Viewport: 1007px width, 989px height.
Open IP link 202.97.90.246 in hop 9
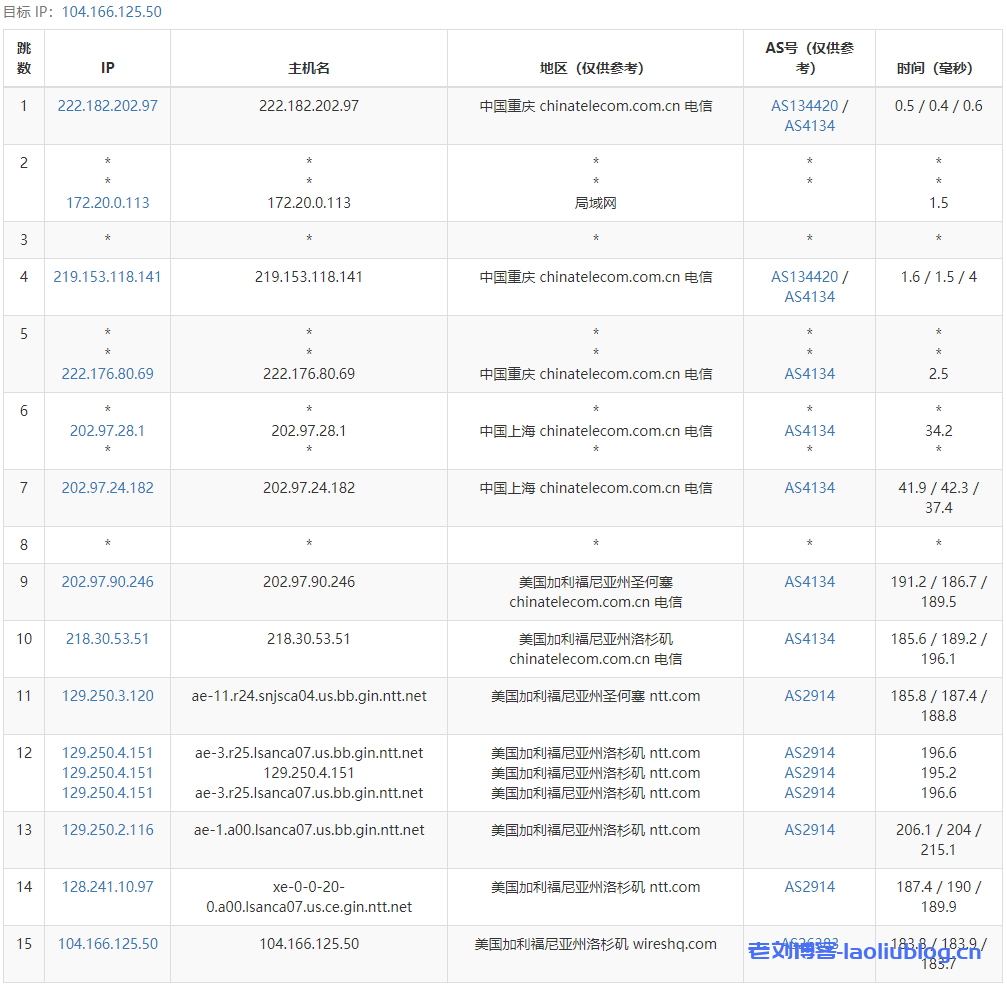[x=107, y=581]
